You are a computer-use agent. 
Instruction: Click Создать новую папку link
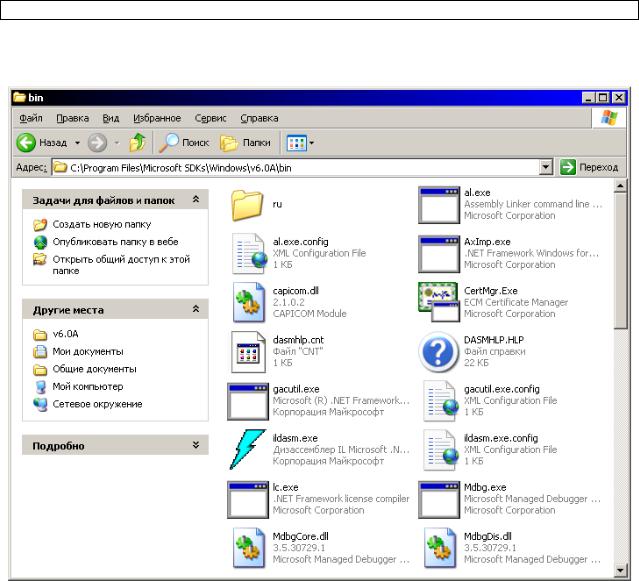click(x=102, y=224)
